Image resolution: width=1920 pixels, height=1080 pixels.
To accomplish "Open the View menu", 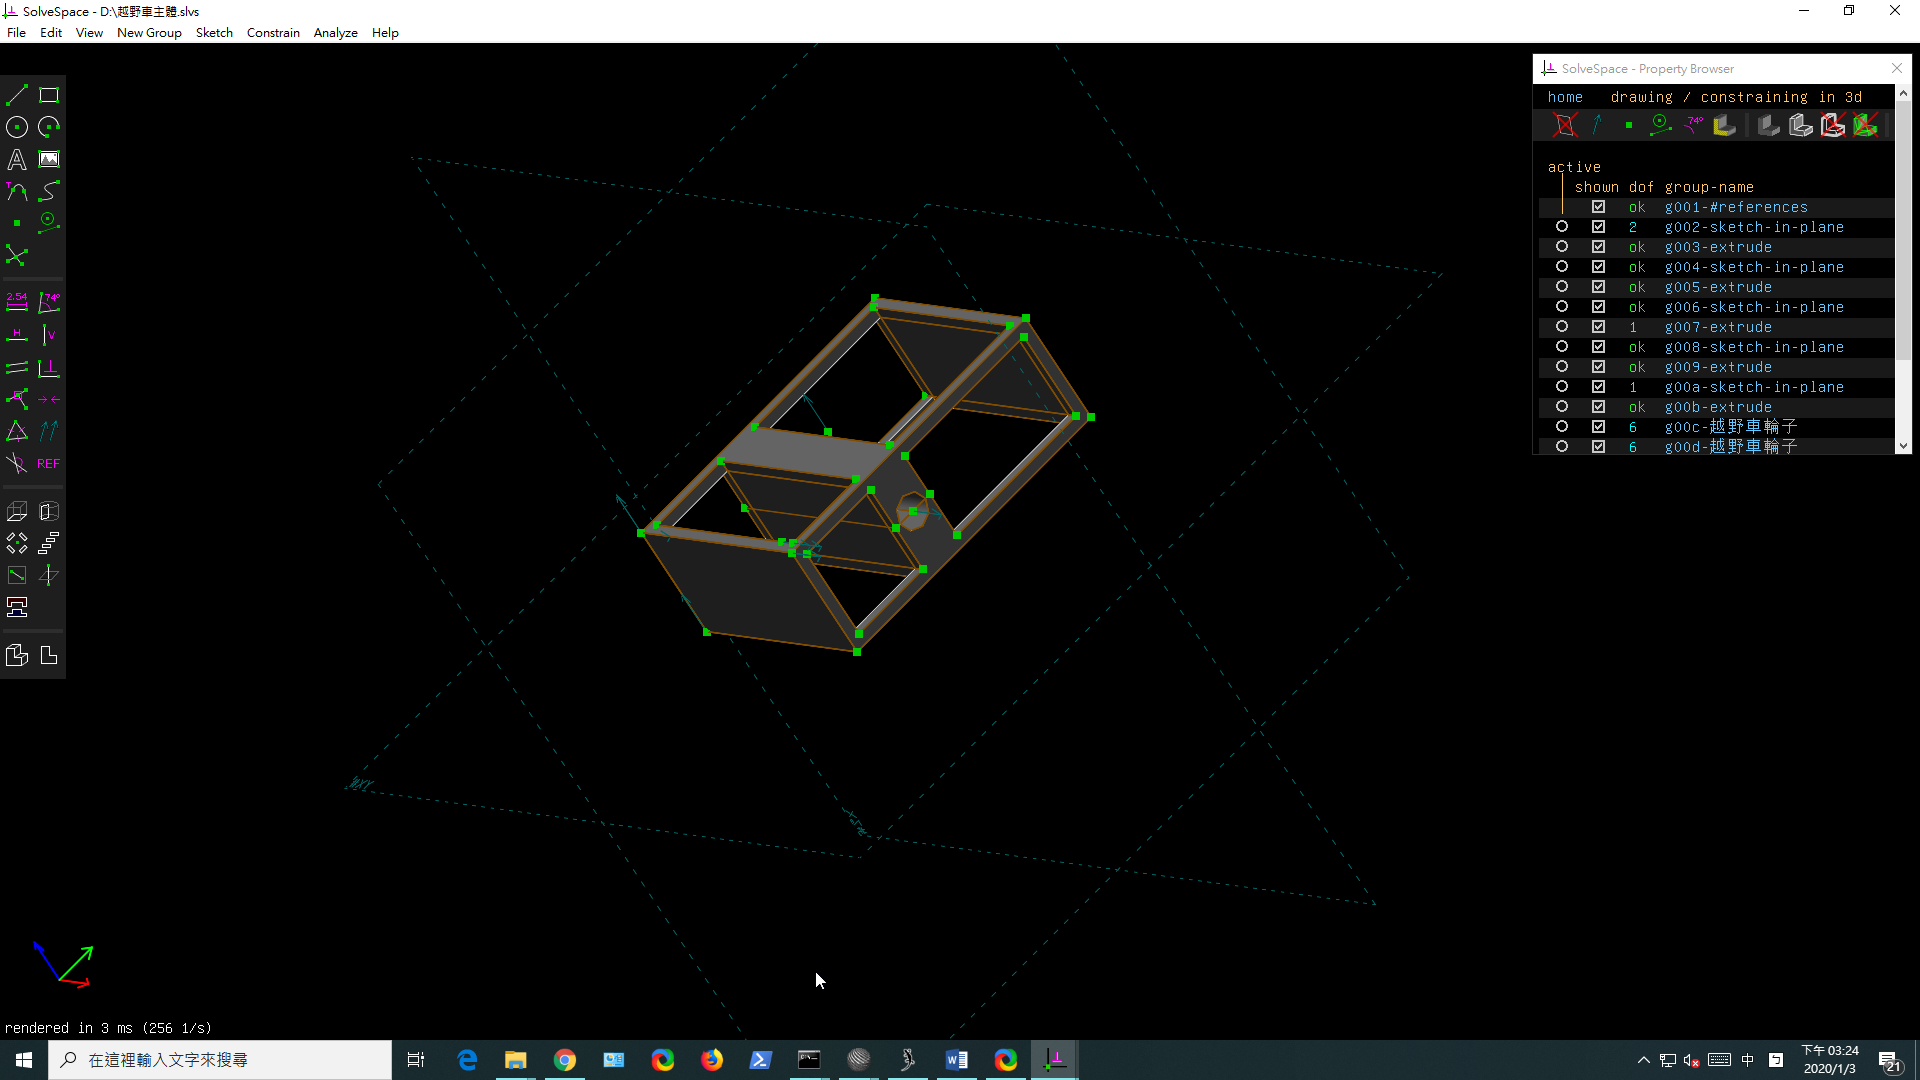I will [x=89, y=32].
